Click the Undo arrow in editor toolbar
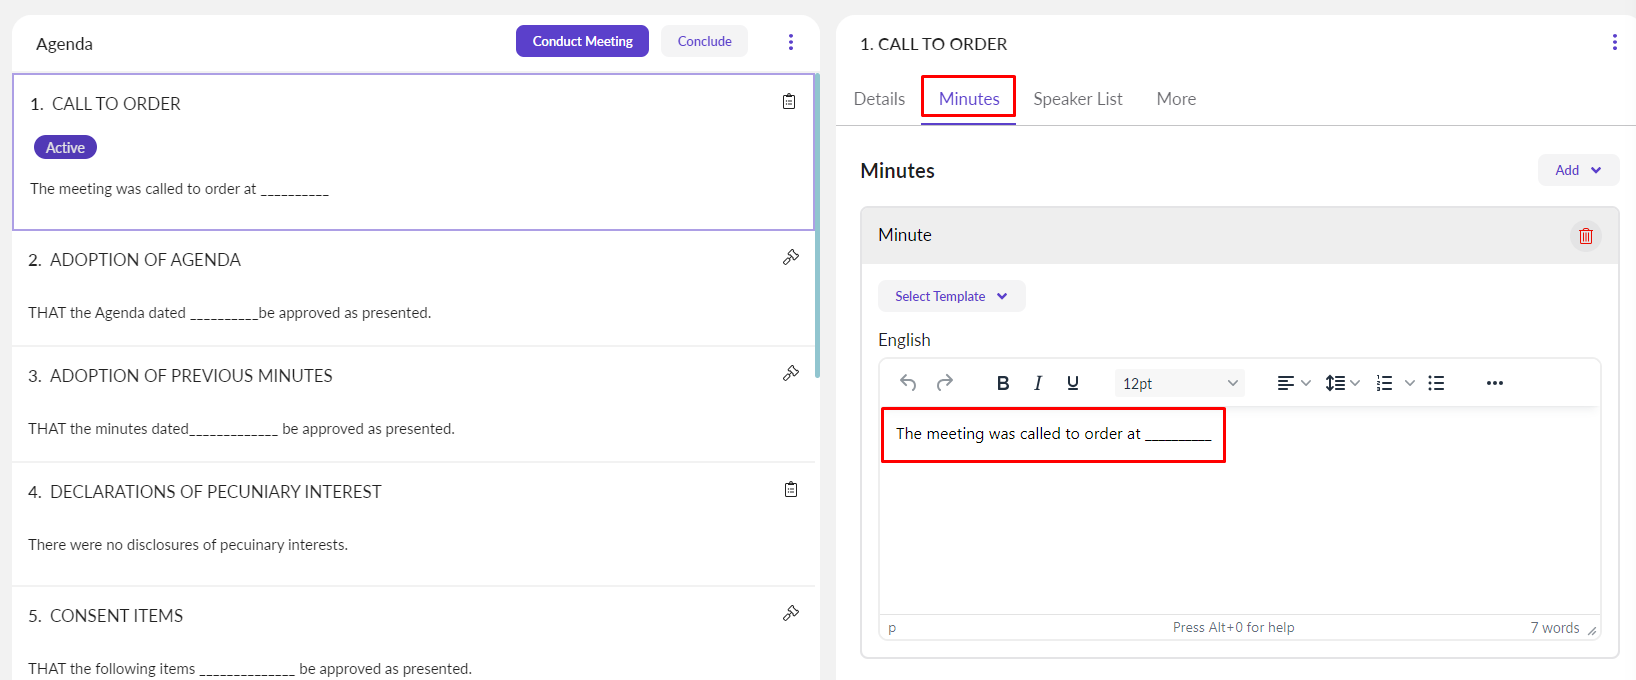 tap(908, 383)
